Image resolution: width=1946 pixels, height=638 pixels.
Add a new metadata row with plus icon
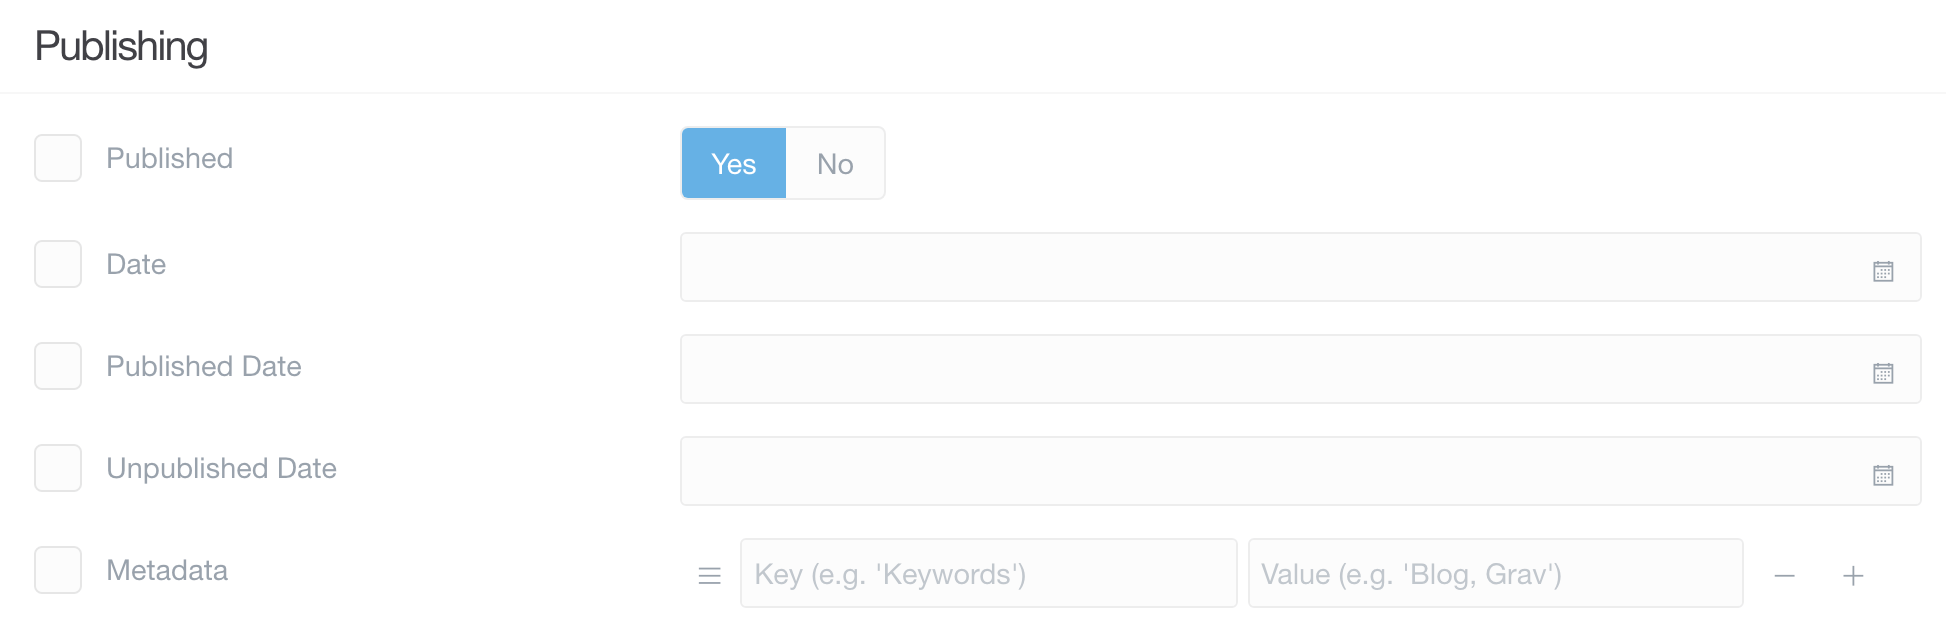[1853, 575]
